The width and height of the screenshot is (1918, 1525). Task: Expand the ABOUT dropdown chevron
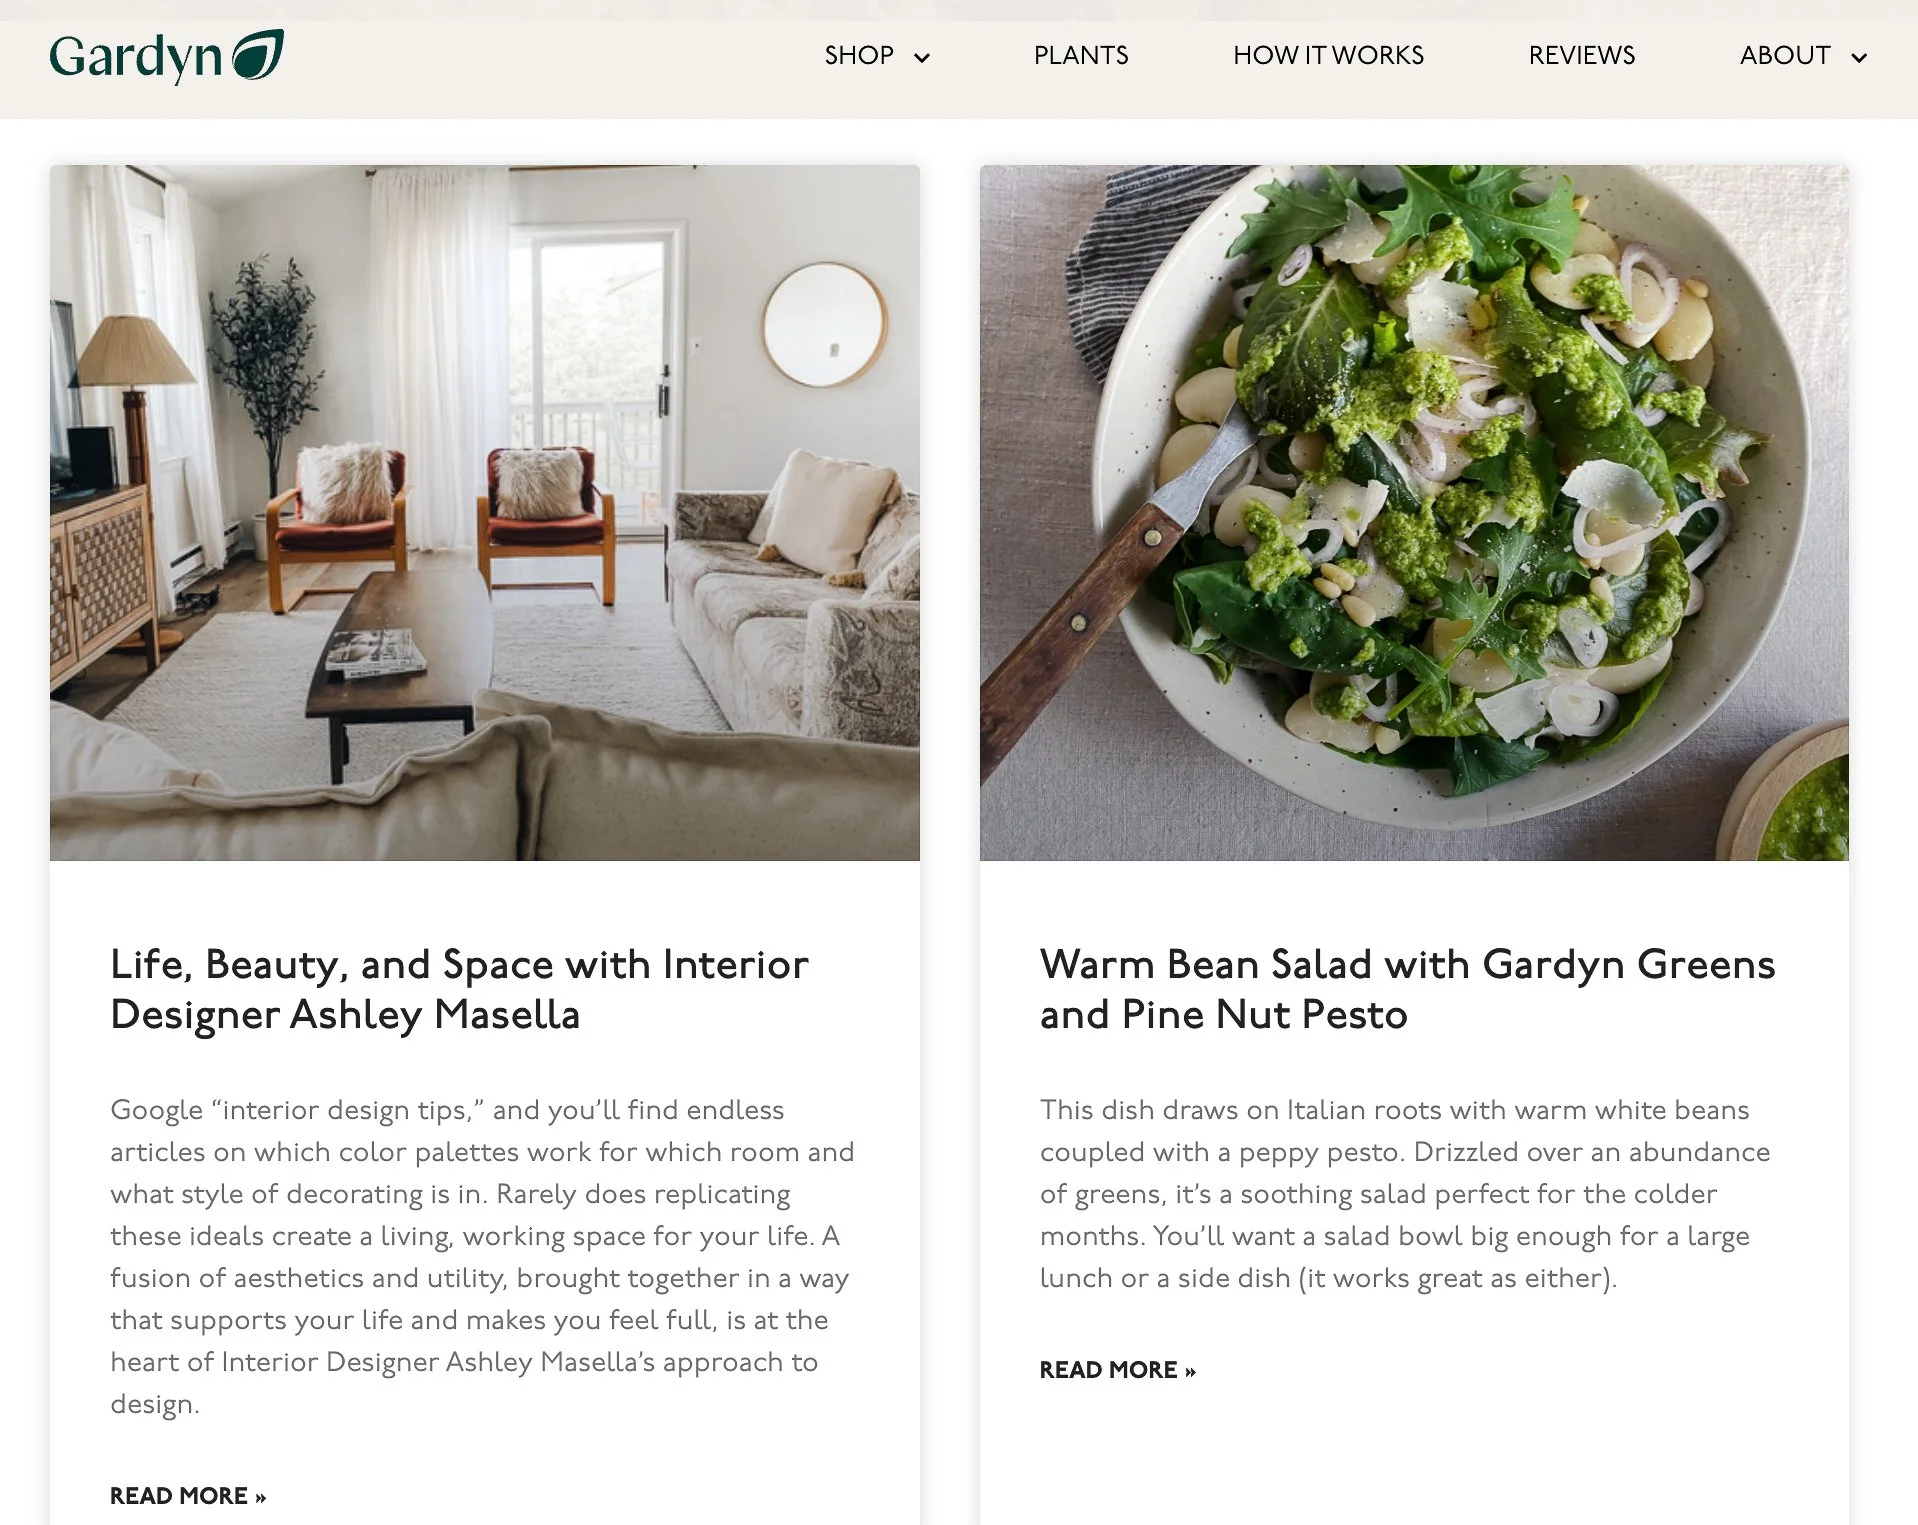1859,57
